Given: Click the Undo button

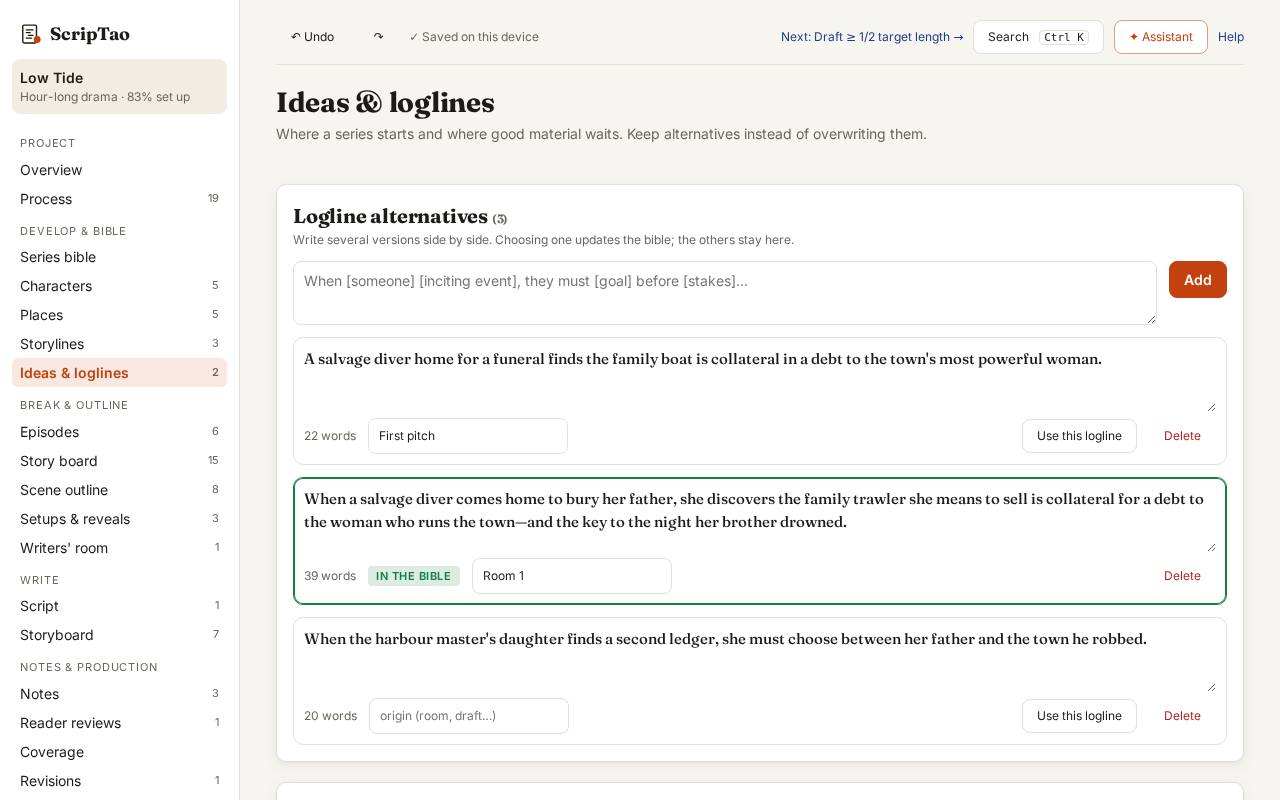Looking at the screenshot, I should tap(313, 37).
